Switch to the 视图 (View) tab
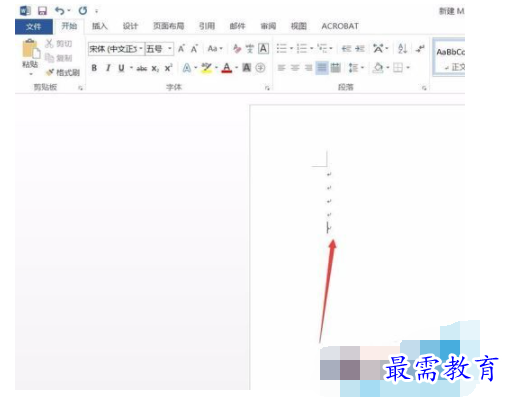 point(299,26)
